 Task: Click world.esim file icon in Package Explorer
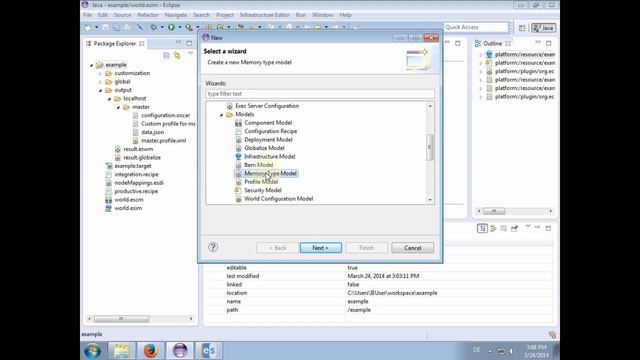click(108, 208)
